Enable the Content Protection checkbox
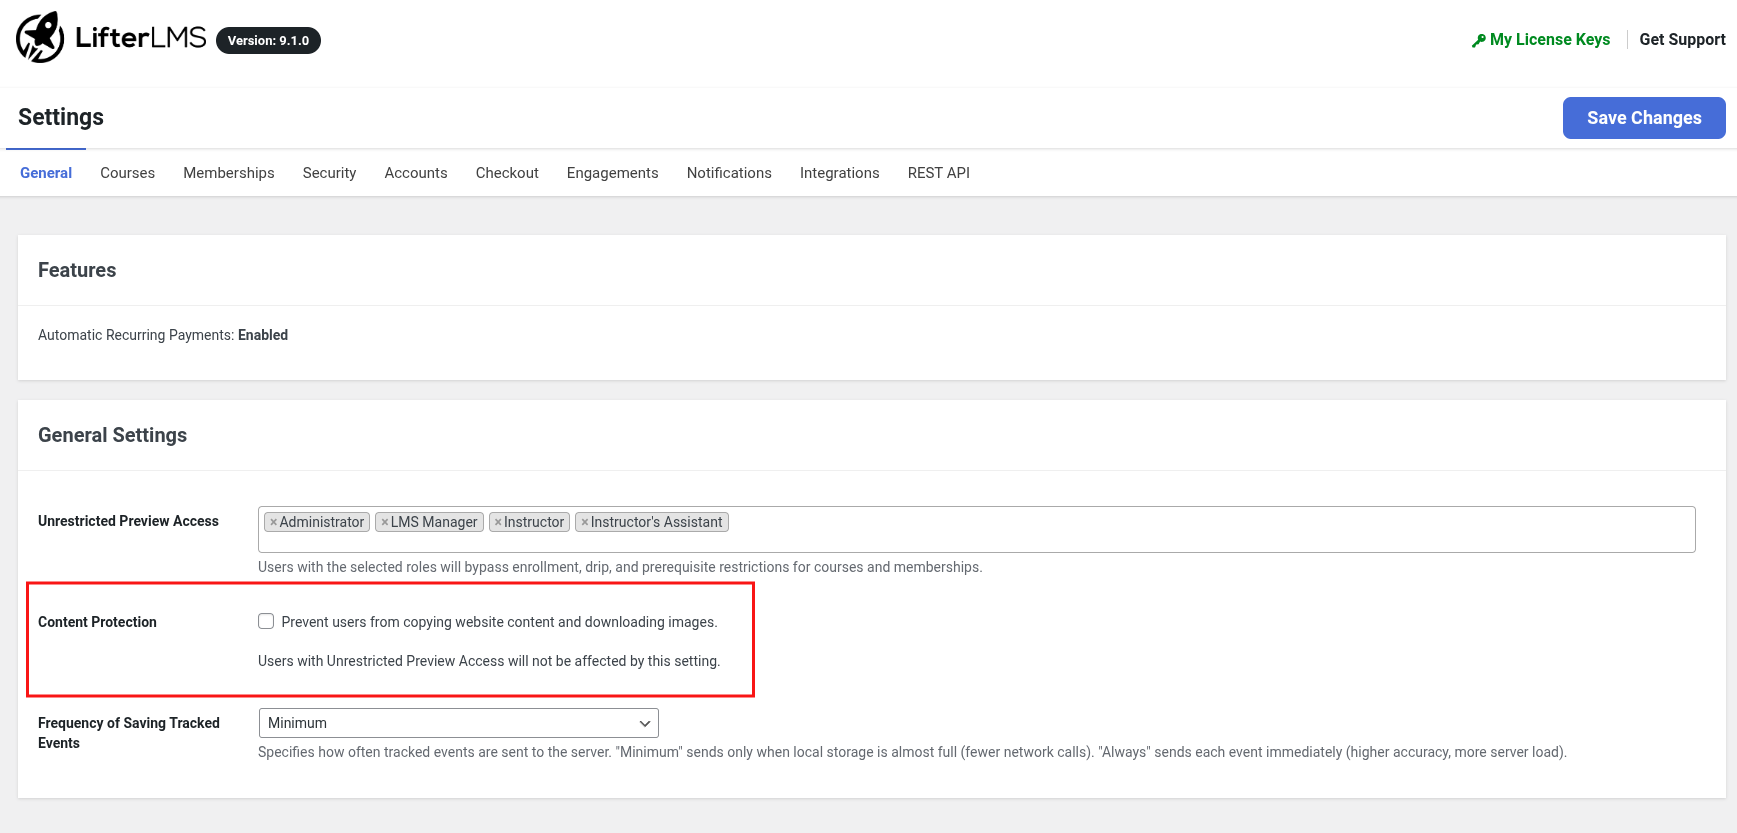The width and height of the screenshot is (1737, 833). tap(266, 621)
